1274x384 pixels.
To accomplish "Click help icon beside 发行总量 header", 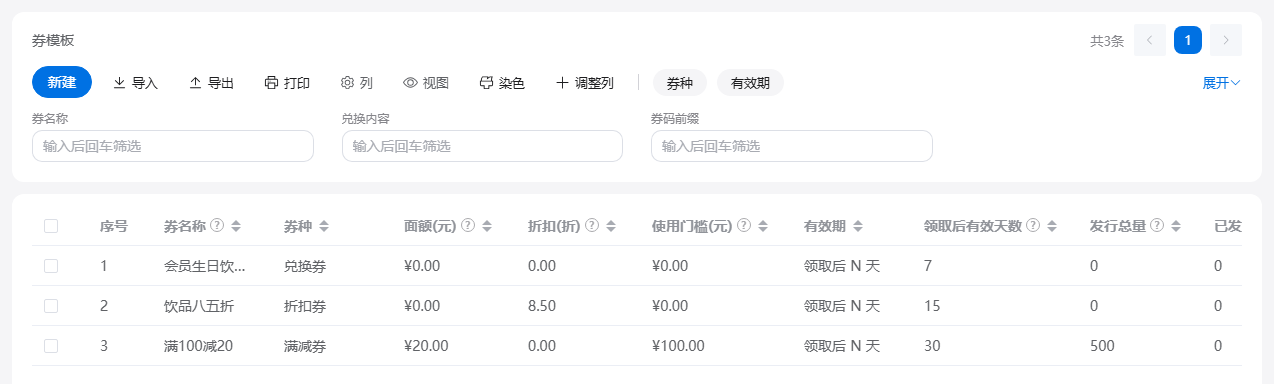I will [1157, 226].
